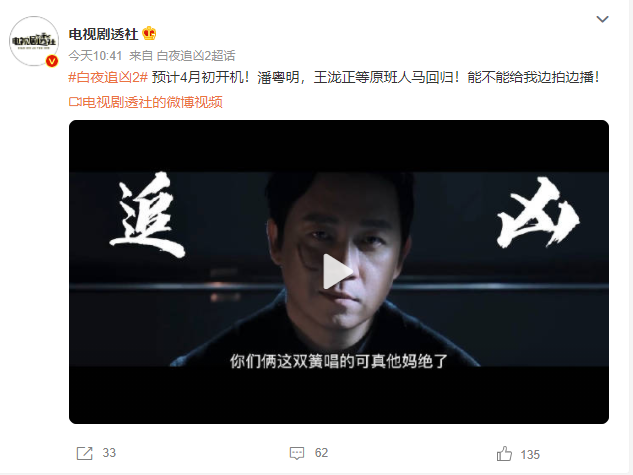Click the like count 135
The height and width of the screenshot is (475, 633).
[530, 455]
